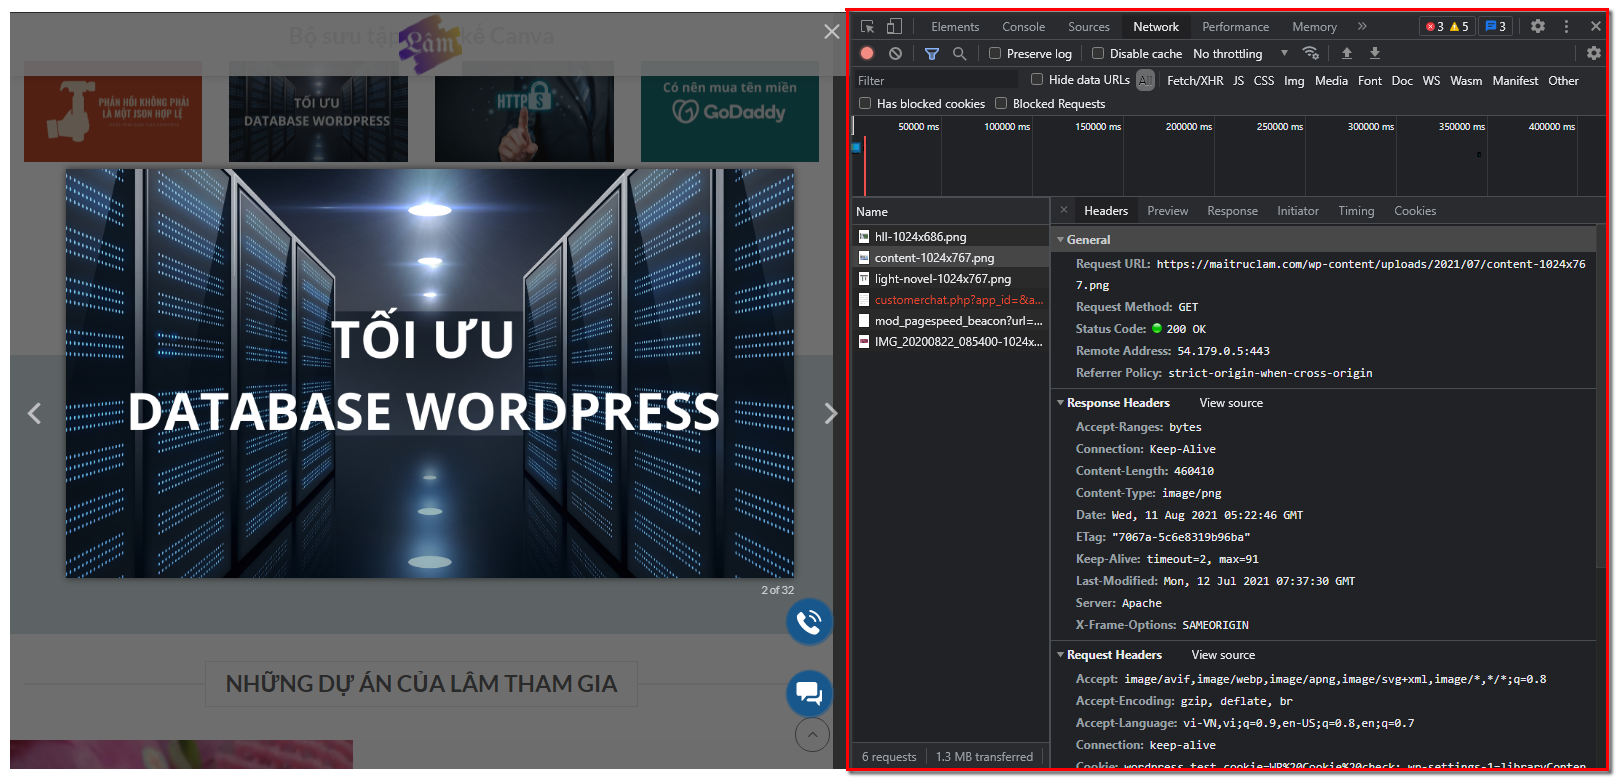
Task: Click the GoDaddy thumbnail in lightbox
Action: pos(729,112)
